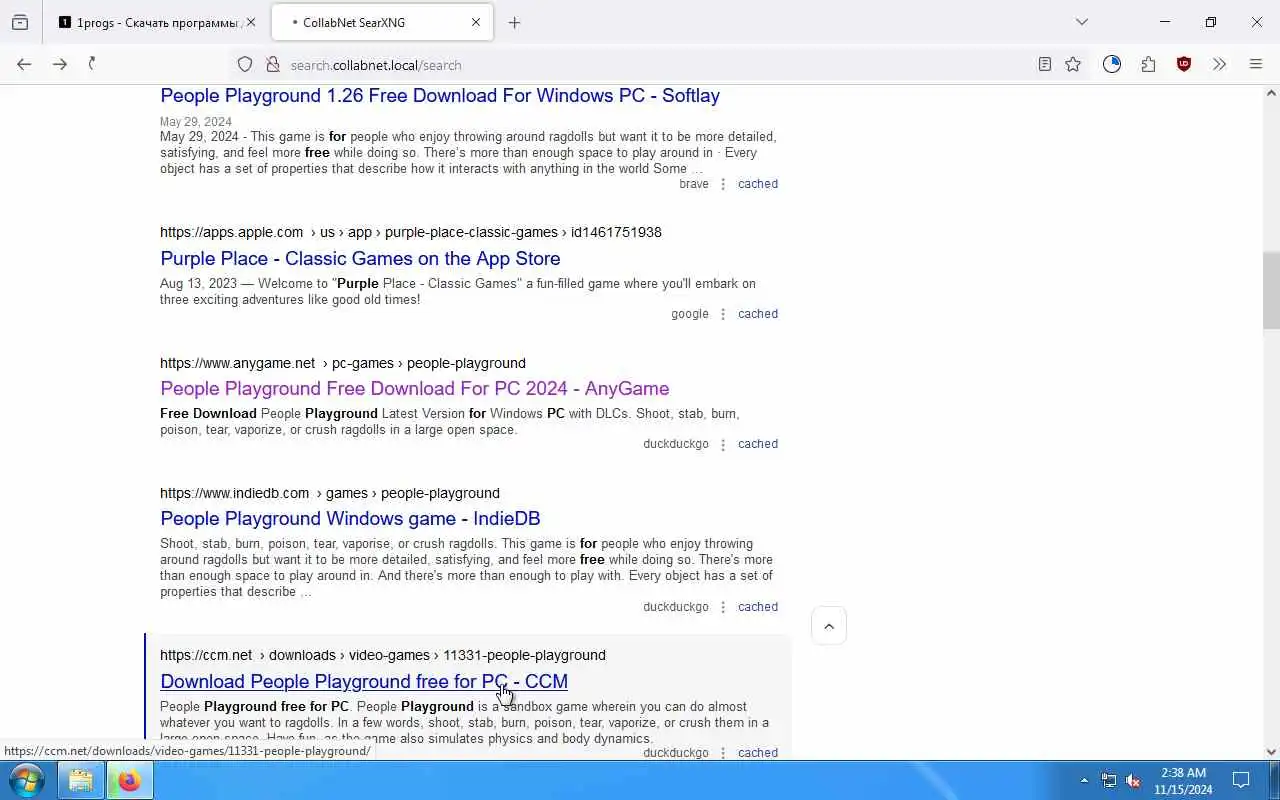Click back-to-top arrow button

pyautogui.click(x=829, y=626)
